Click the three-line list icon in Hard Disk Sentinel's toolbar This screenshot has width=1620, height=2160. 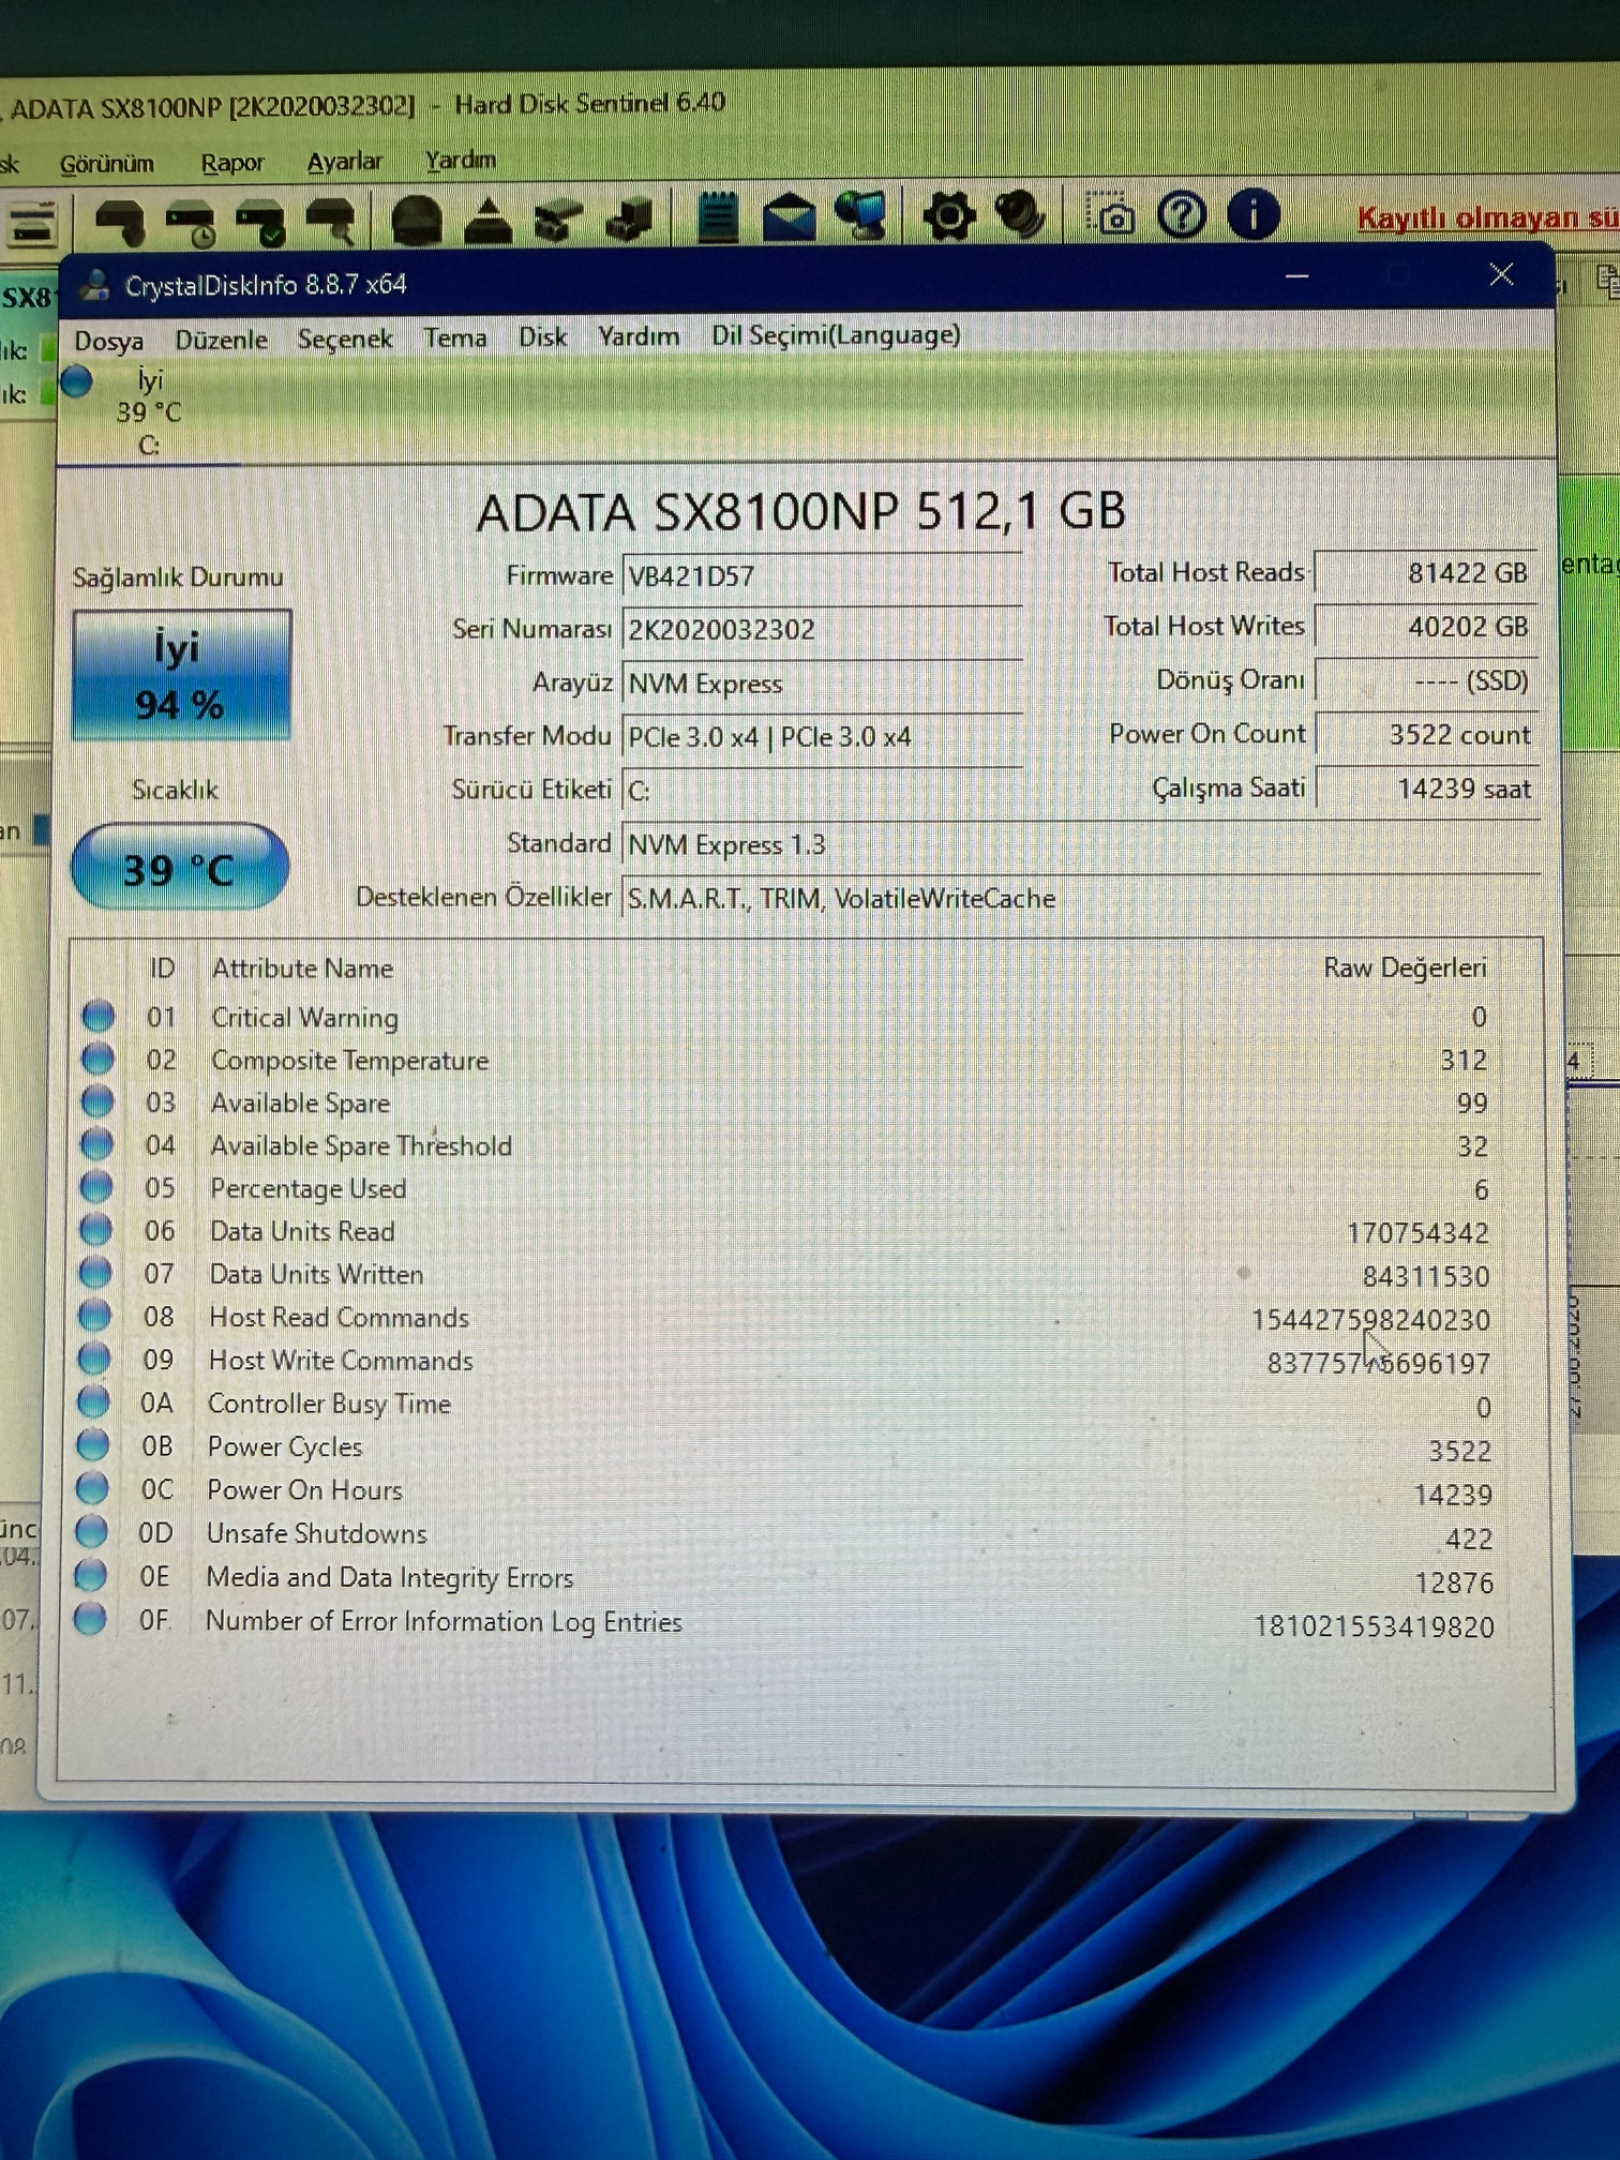[x=32, y=223]
